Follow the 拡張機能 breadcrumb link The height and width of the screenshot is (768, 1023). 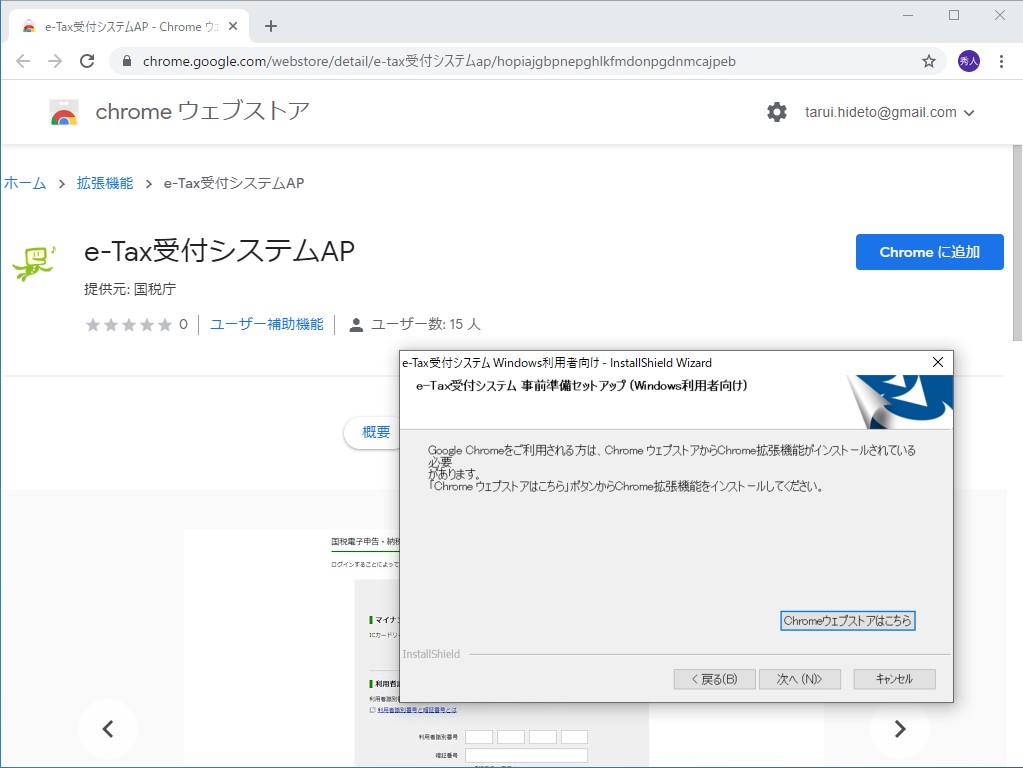[x=105, y=183]
